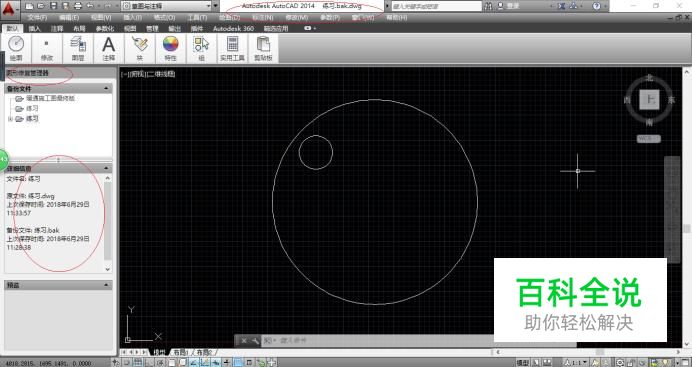Open the 剪贴板 (Clipboard) ribbon panel
Screen dimensions: 692x367
tap(263, 48)
